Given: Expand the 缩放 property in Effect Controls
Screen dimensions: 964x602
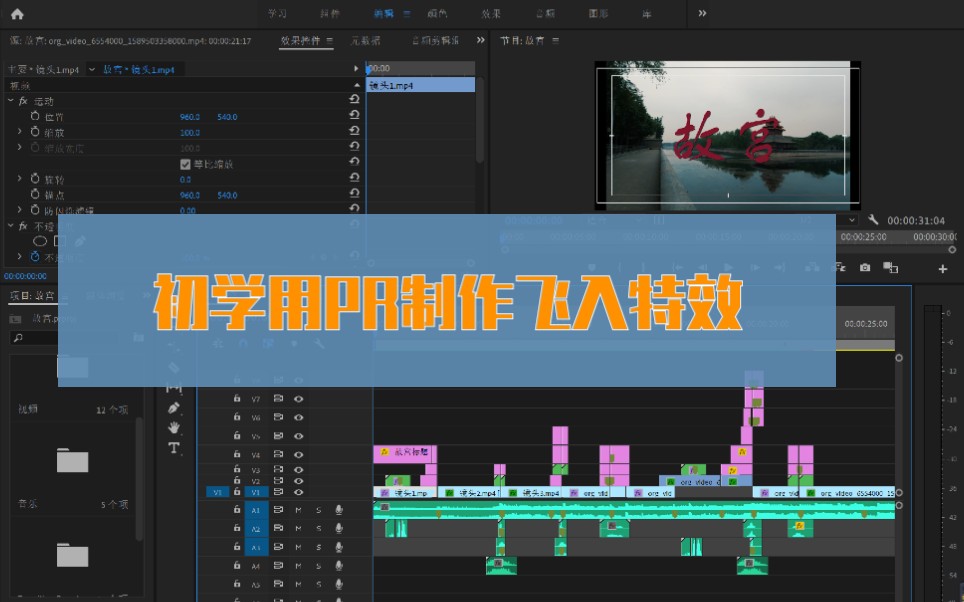Looking at the screenshot, I should click(x=19, y=132).
